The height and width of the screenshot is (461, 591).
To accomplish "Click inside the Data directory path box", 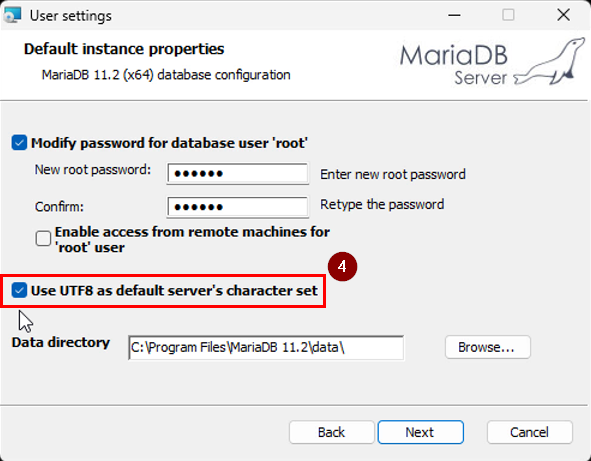I will click(266, 347).
